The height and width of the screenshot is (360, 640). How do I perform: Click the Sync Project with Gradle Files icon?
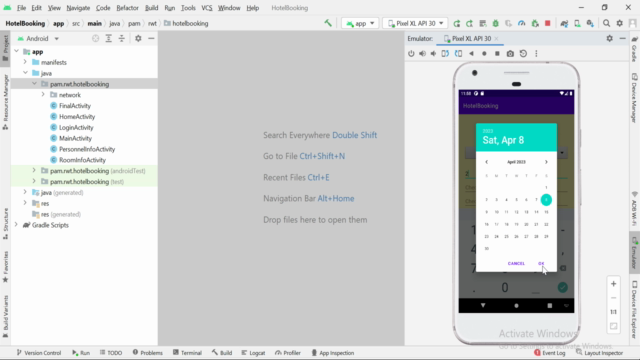point(564,23)
